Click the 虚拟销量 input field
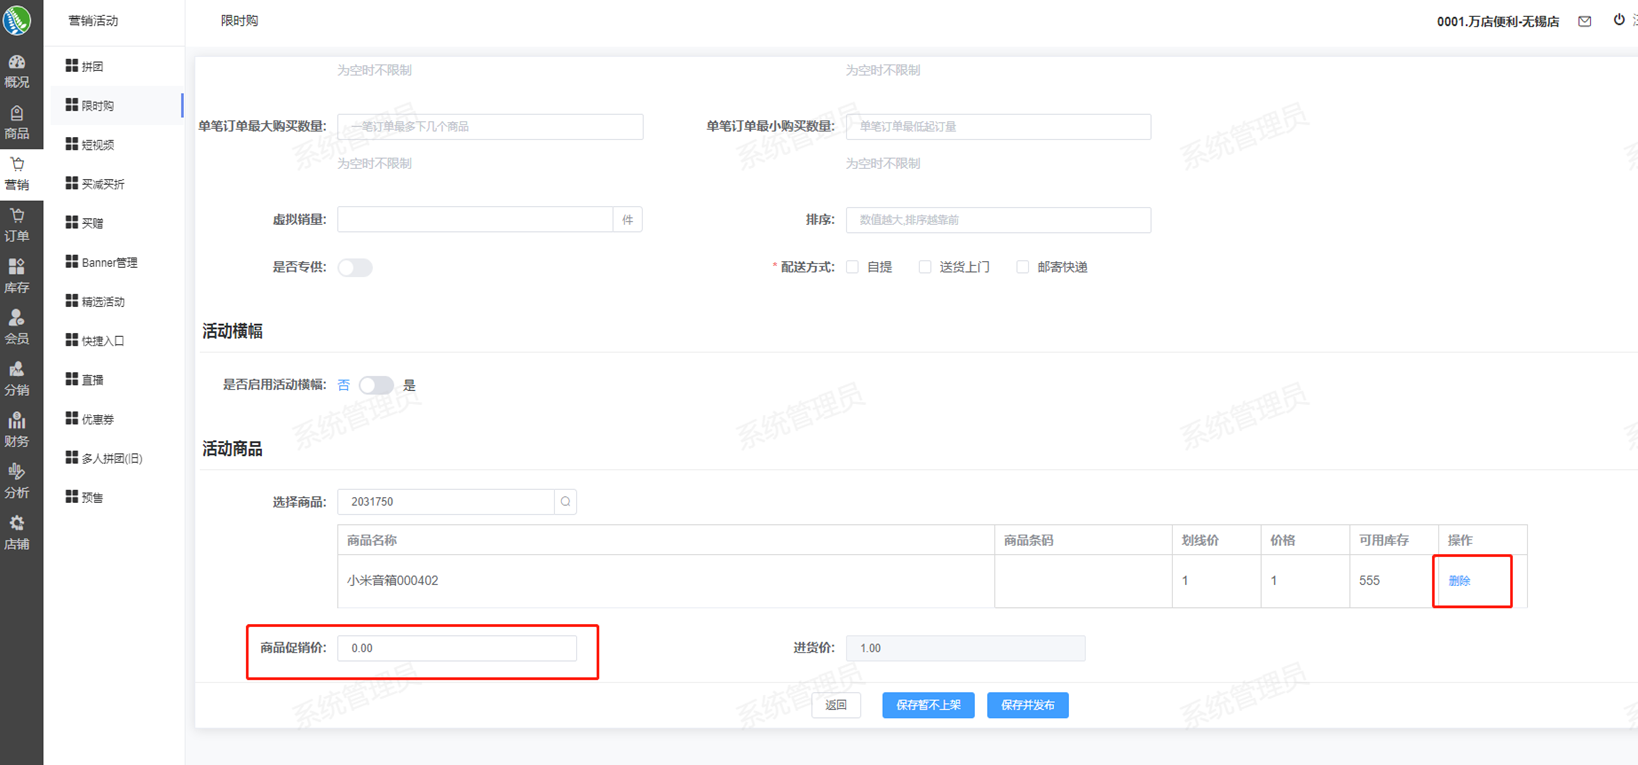The width and height of the screenshot is (1638, 765). point(475,220)
